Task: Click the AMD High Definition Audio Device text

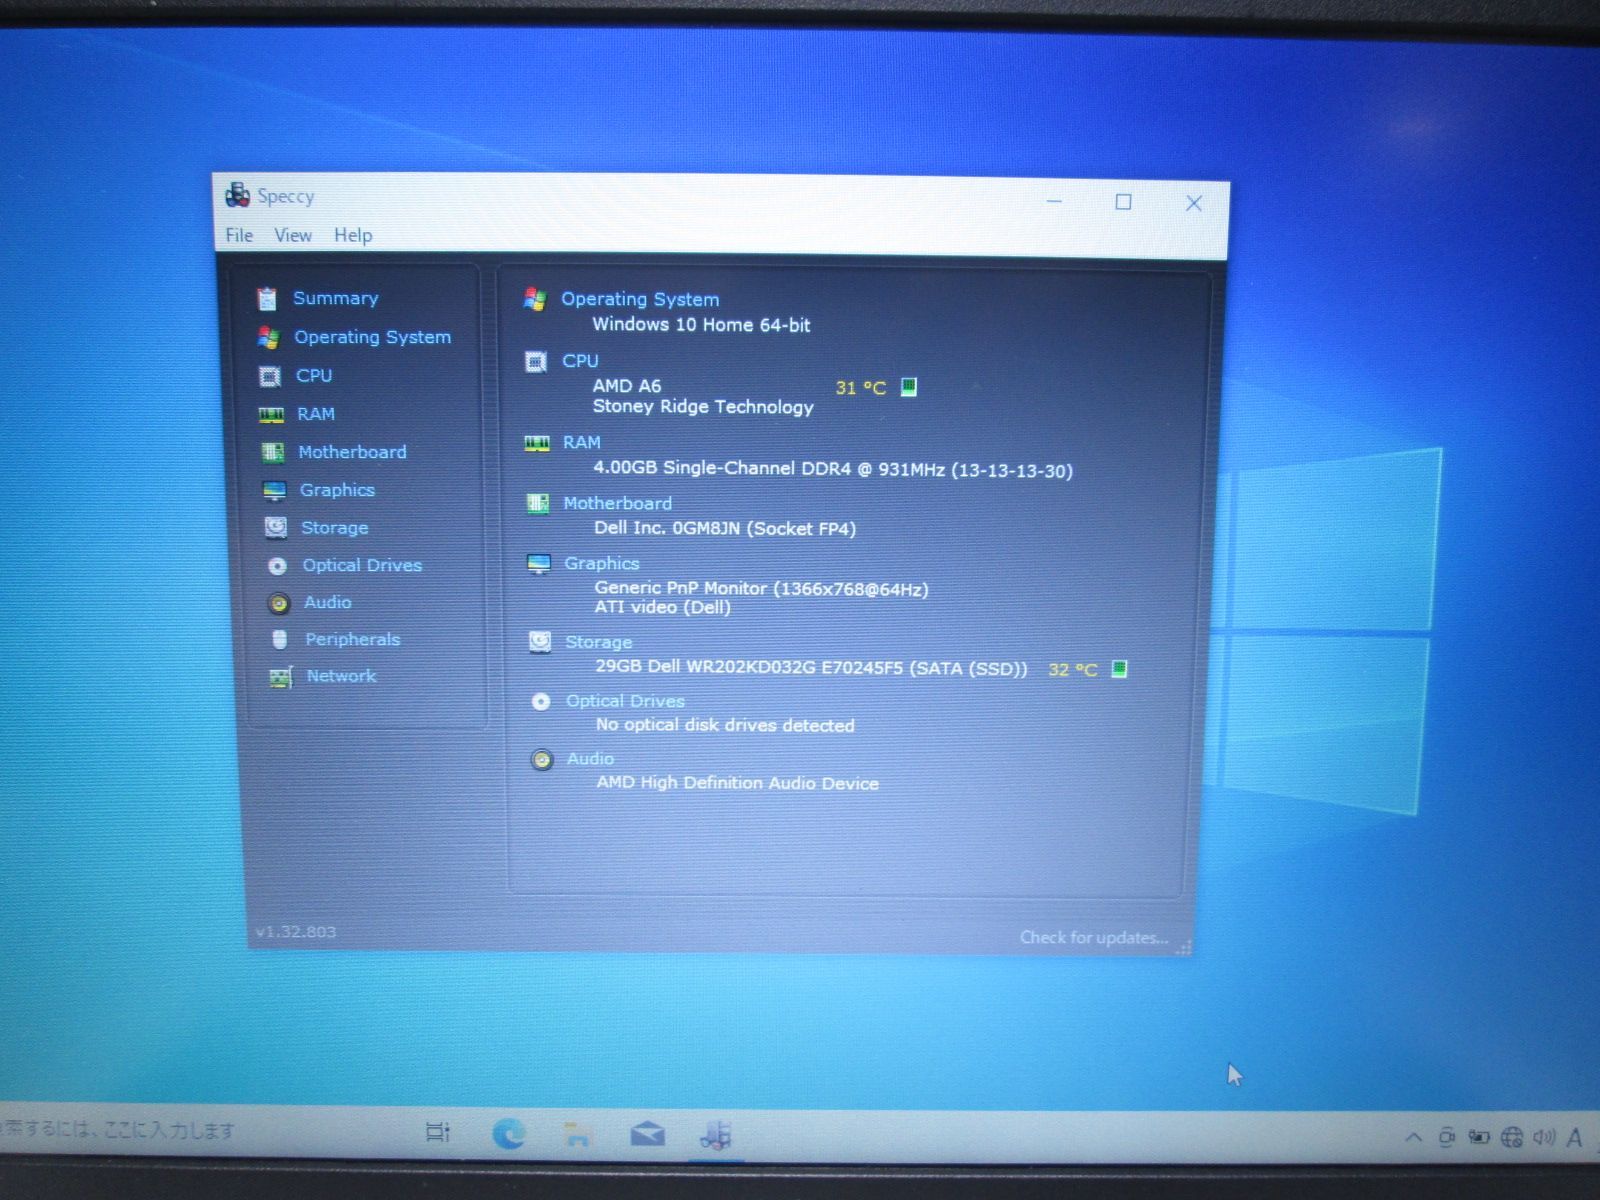Action: (738, 783)
